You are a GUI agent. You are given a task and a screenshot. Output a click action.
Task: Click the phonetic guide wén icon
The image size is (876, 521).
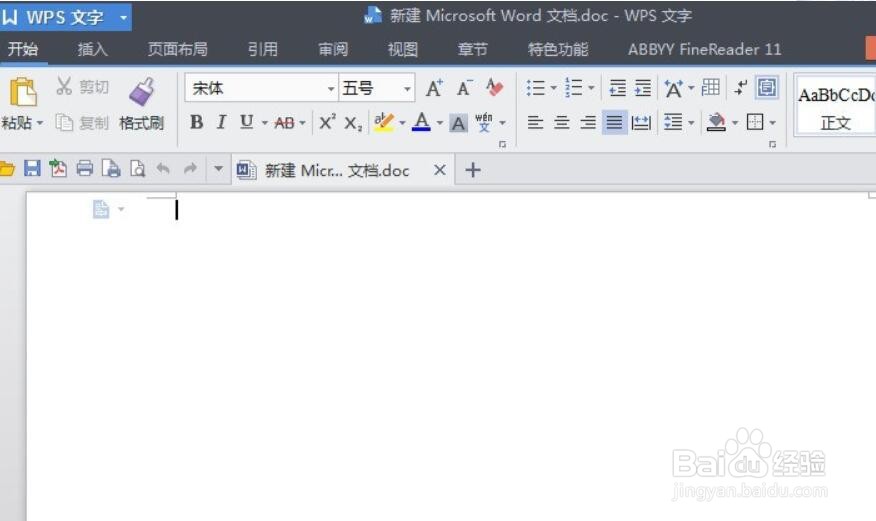(x=484, y=122)
